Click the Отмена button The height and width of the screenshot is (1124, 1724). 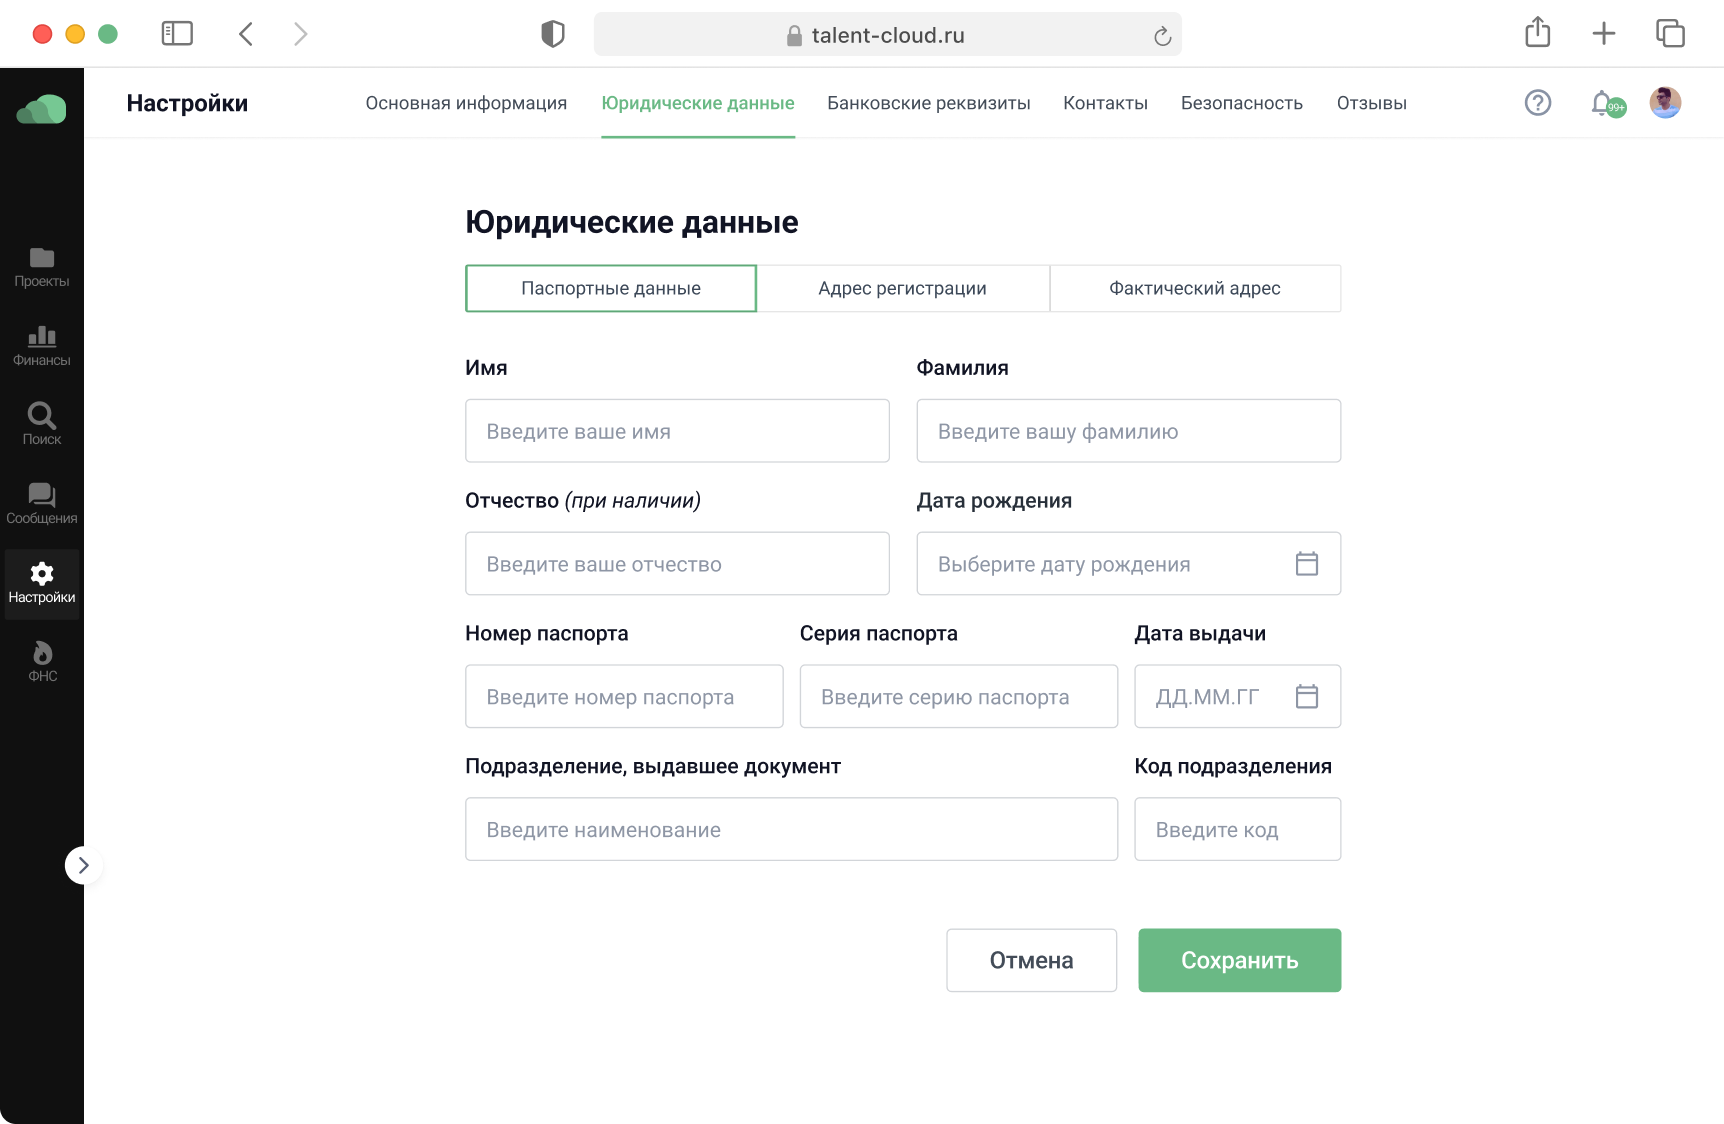click(1031, 960)
